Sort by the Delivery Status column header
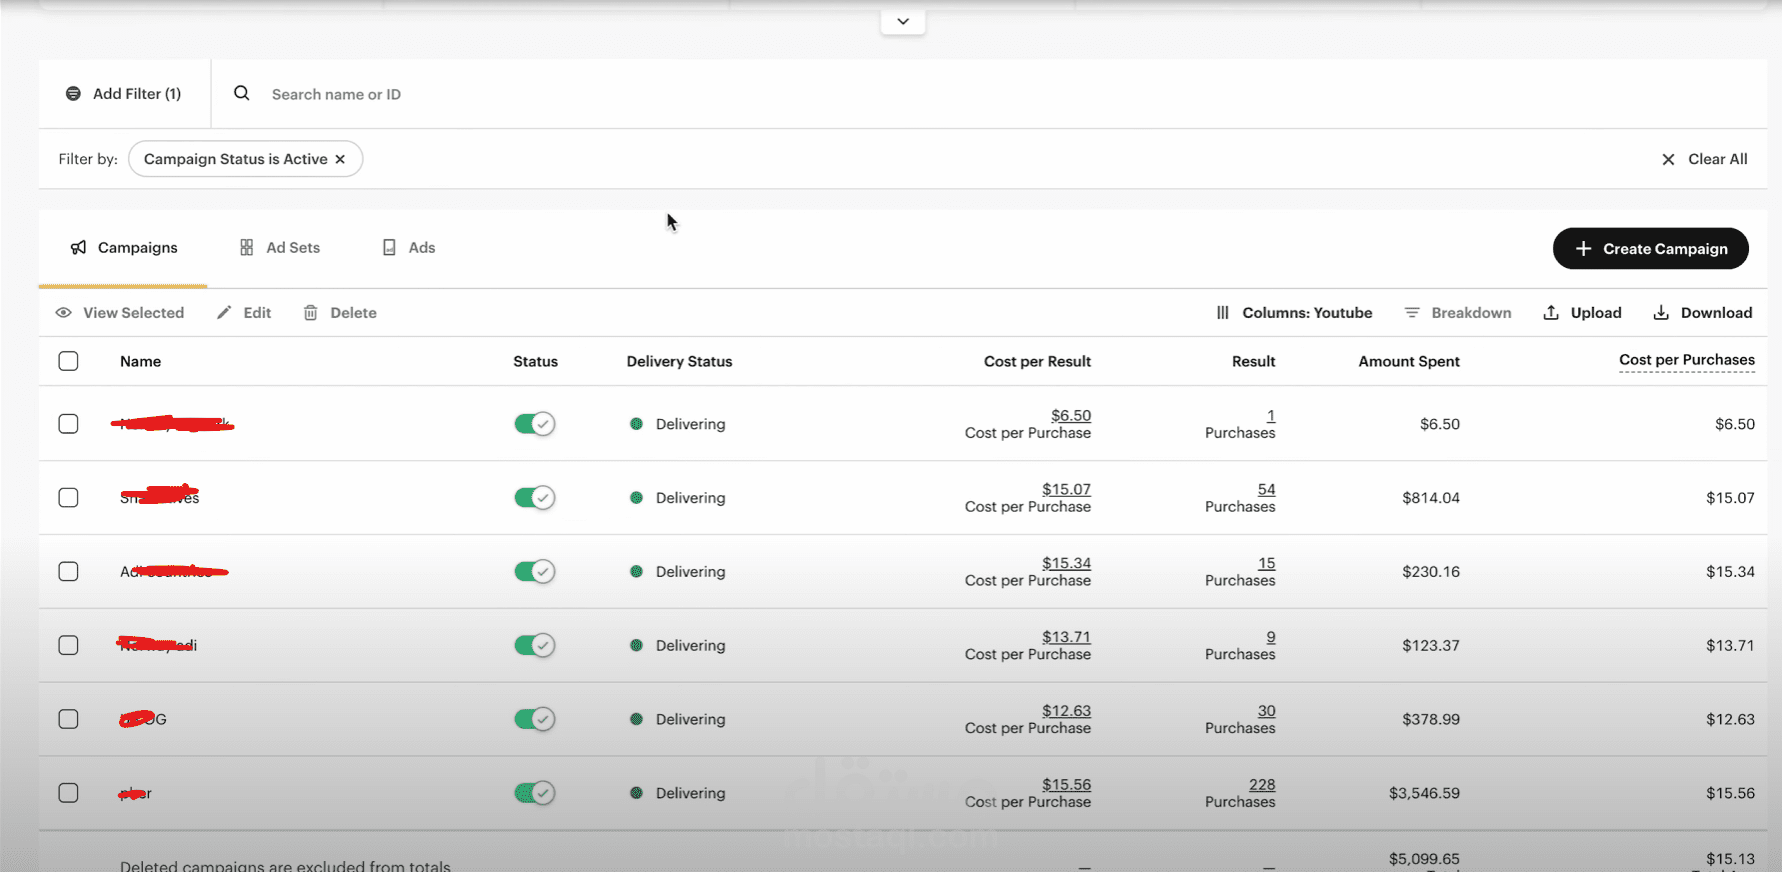This screenshot has height=872, width=1782. tap(679, 361)
